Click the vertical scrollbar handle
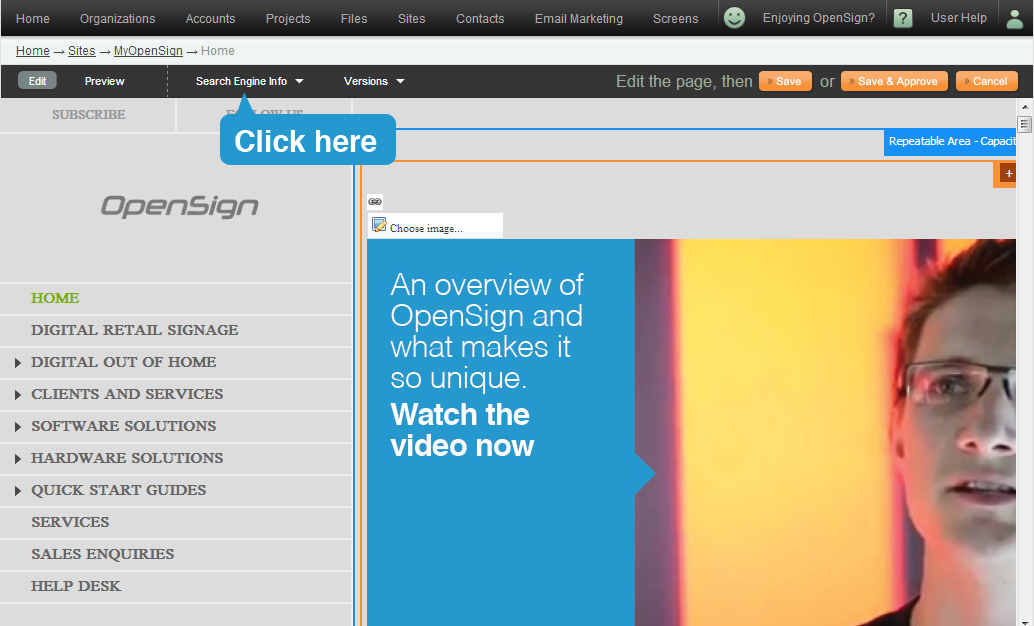This screenshot has width=1034, height=626. 1024,124
